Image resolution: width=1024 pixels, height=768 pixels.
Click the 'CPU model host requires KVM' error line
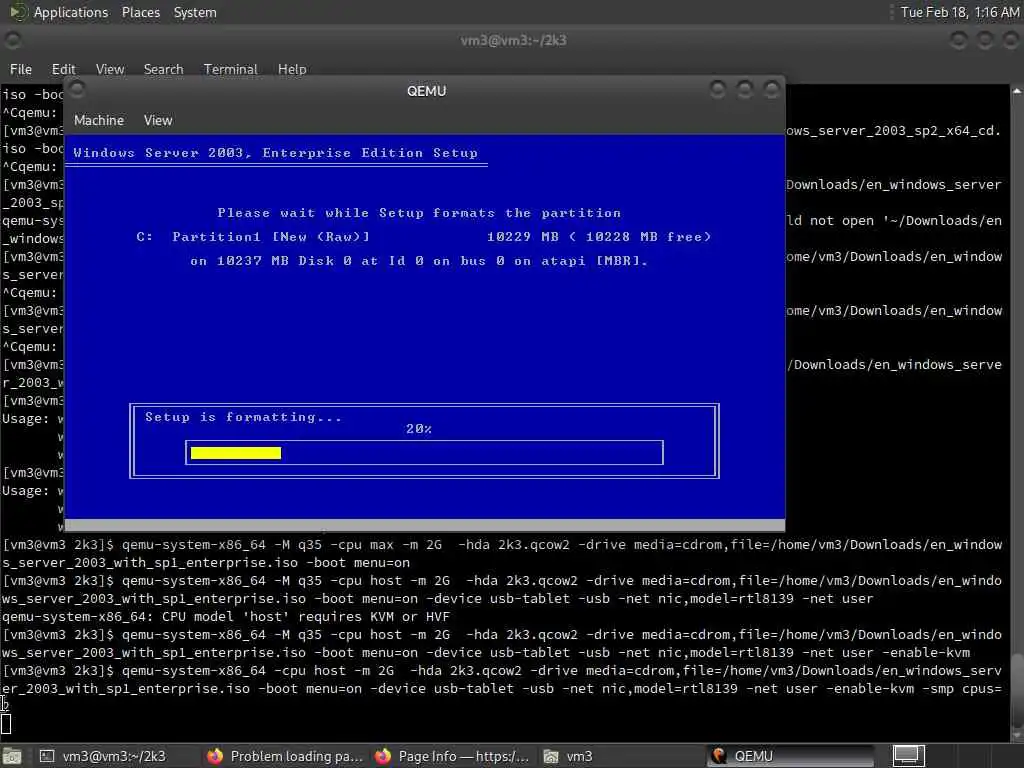click(x=226, y=616)
